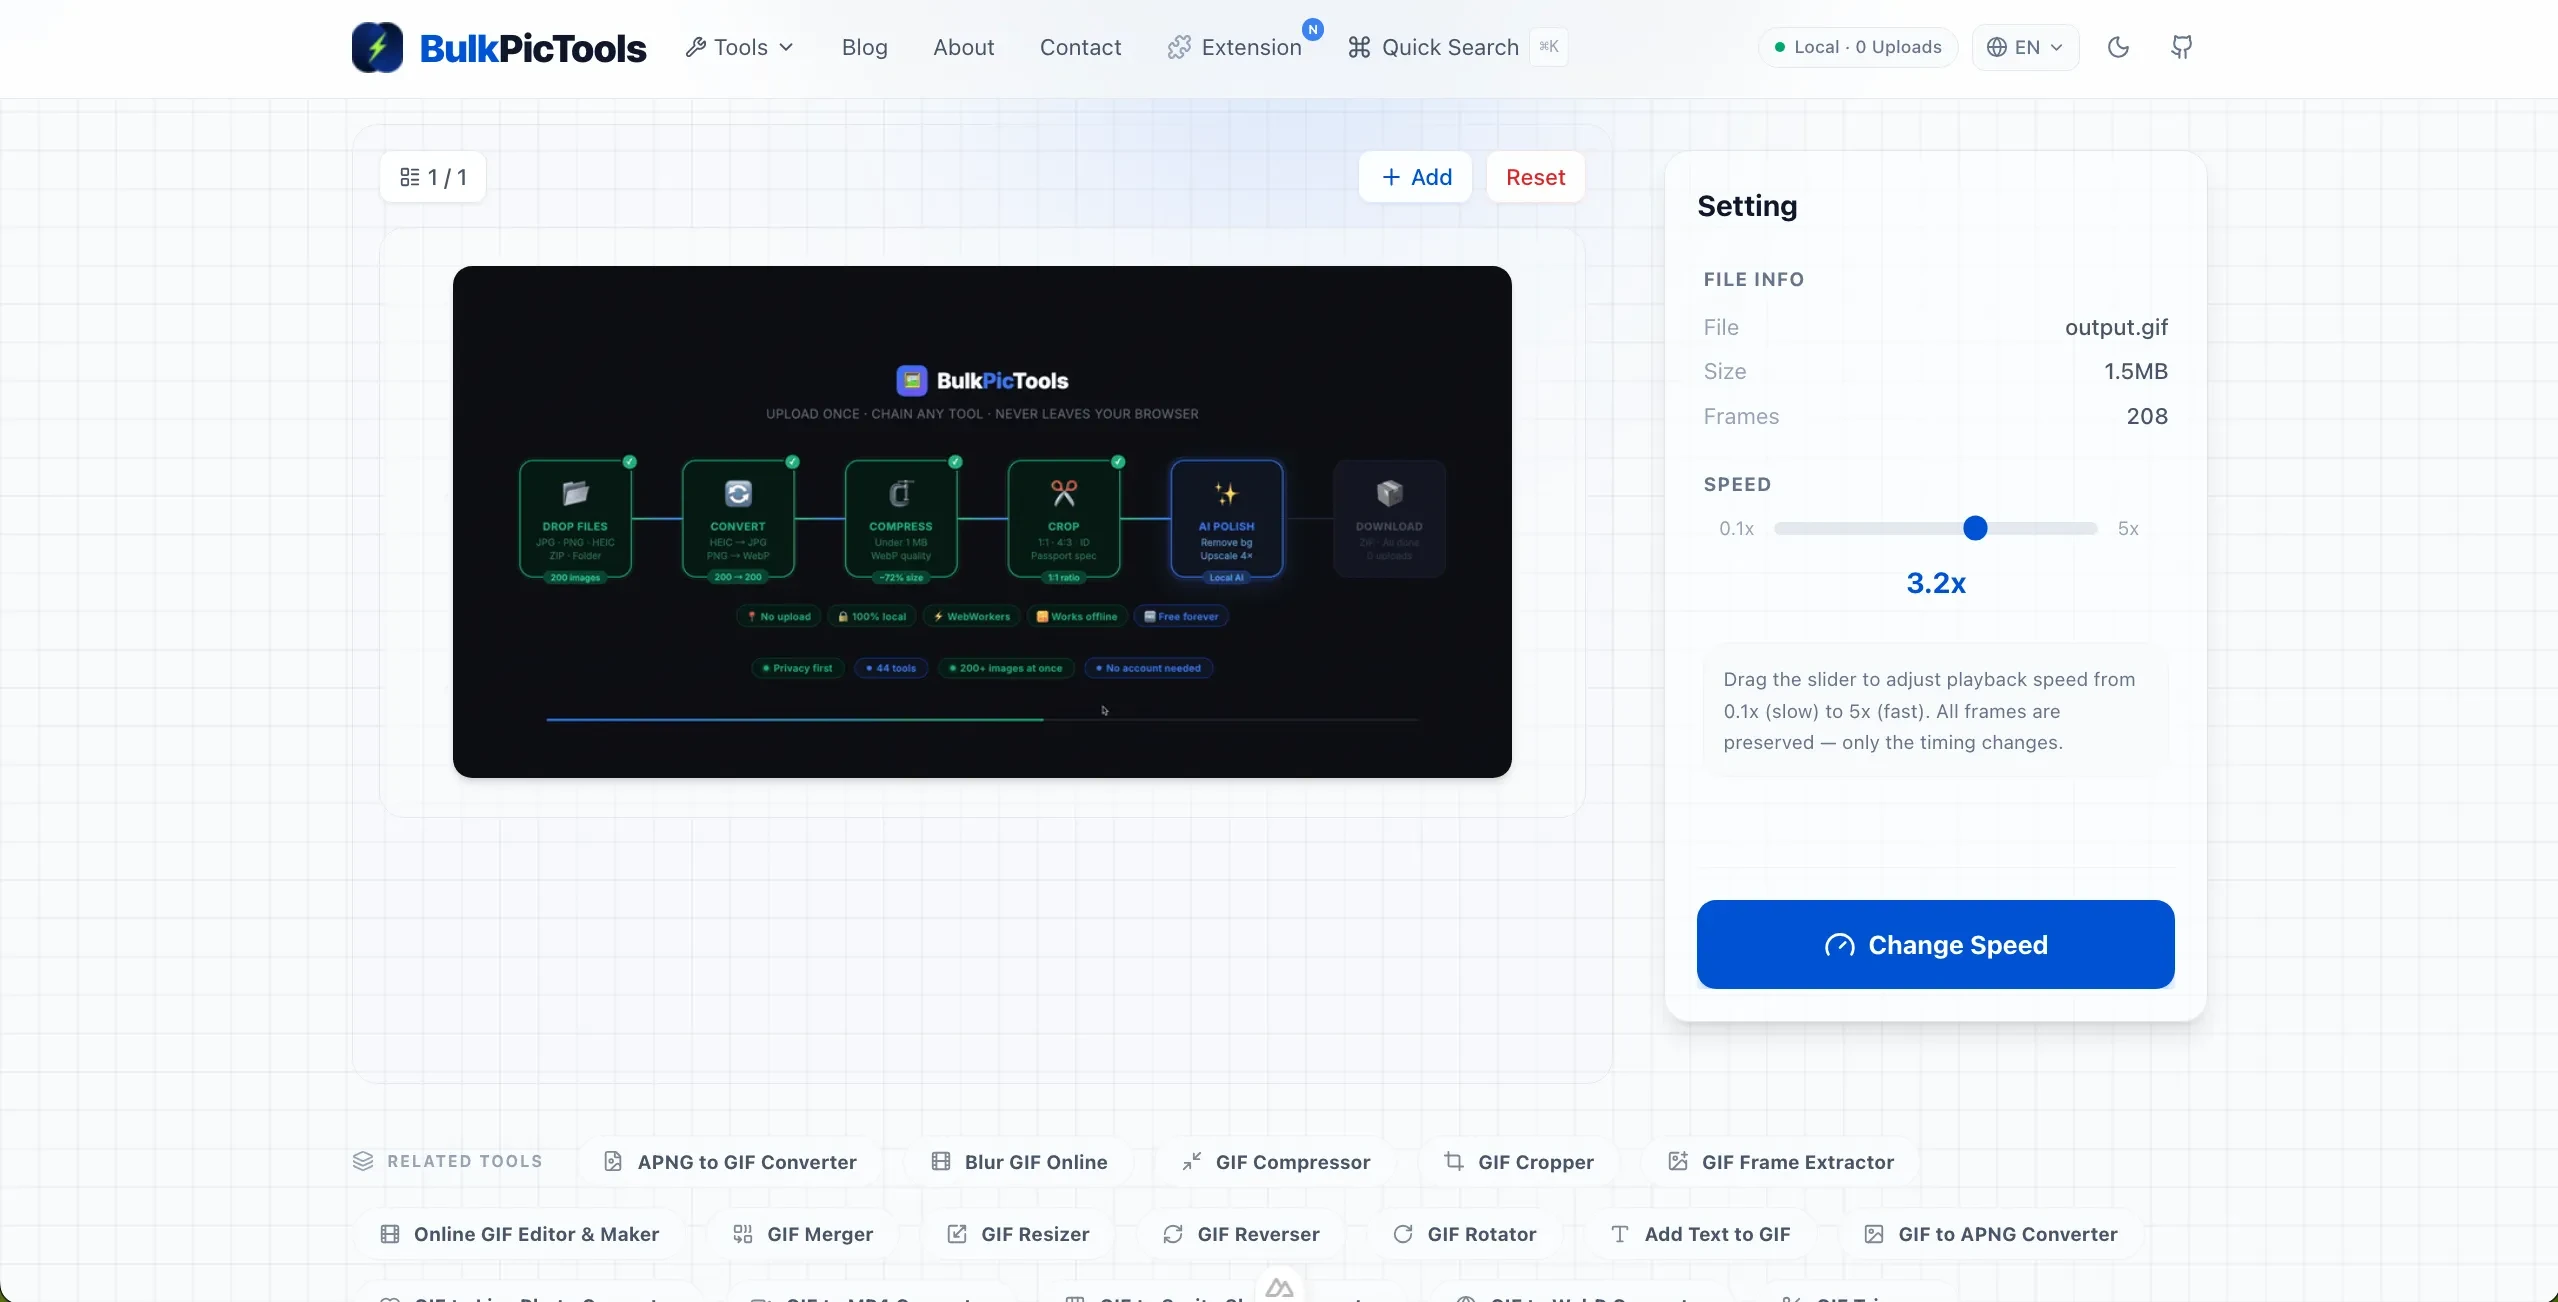Open GIF Cropper tool
The width and height of the screenshot is (2558, 1302).
[1519, 1161]
